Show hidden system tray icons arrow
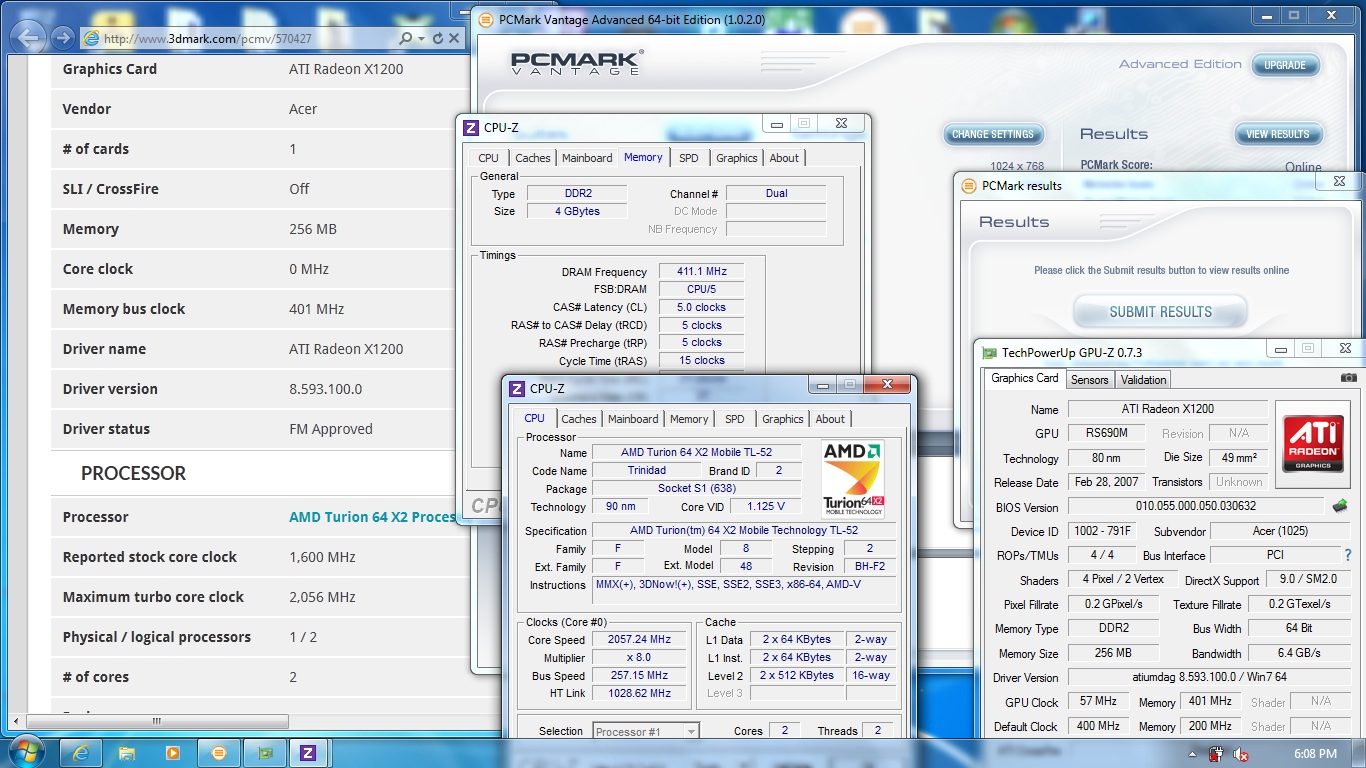Viewport: 1366px width, 768px height. 1192,753
